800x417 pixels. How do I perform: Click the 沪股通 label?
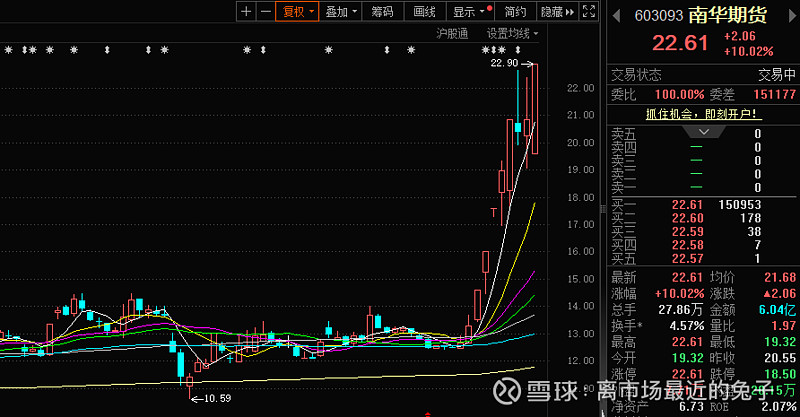pos(452,34)
